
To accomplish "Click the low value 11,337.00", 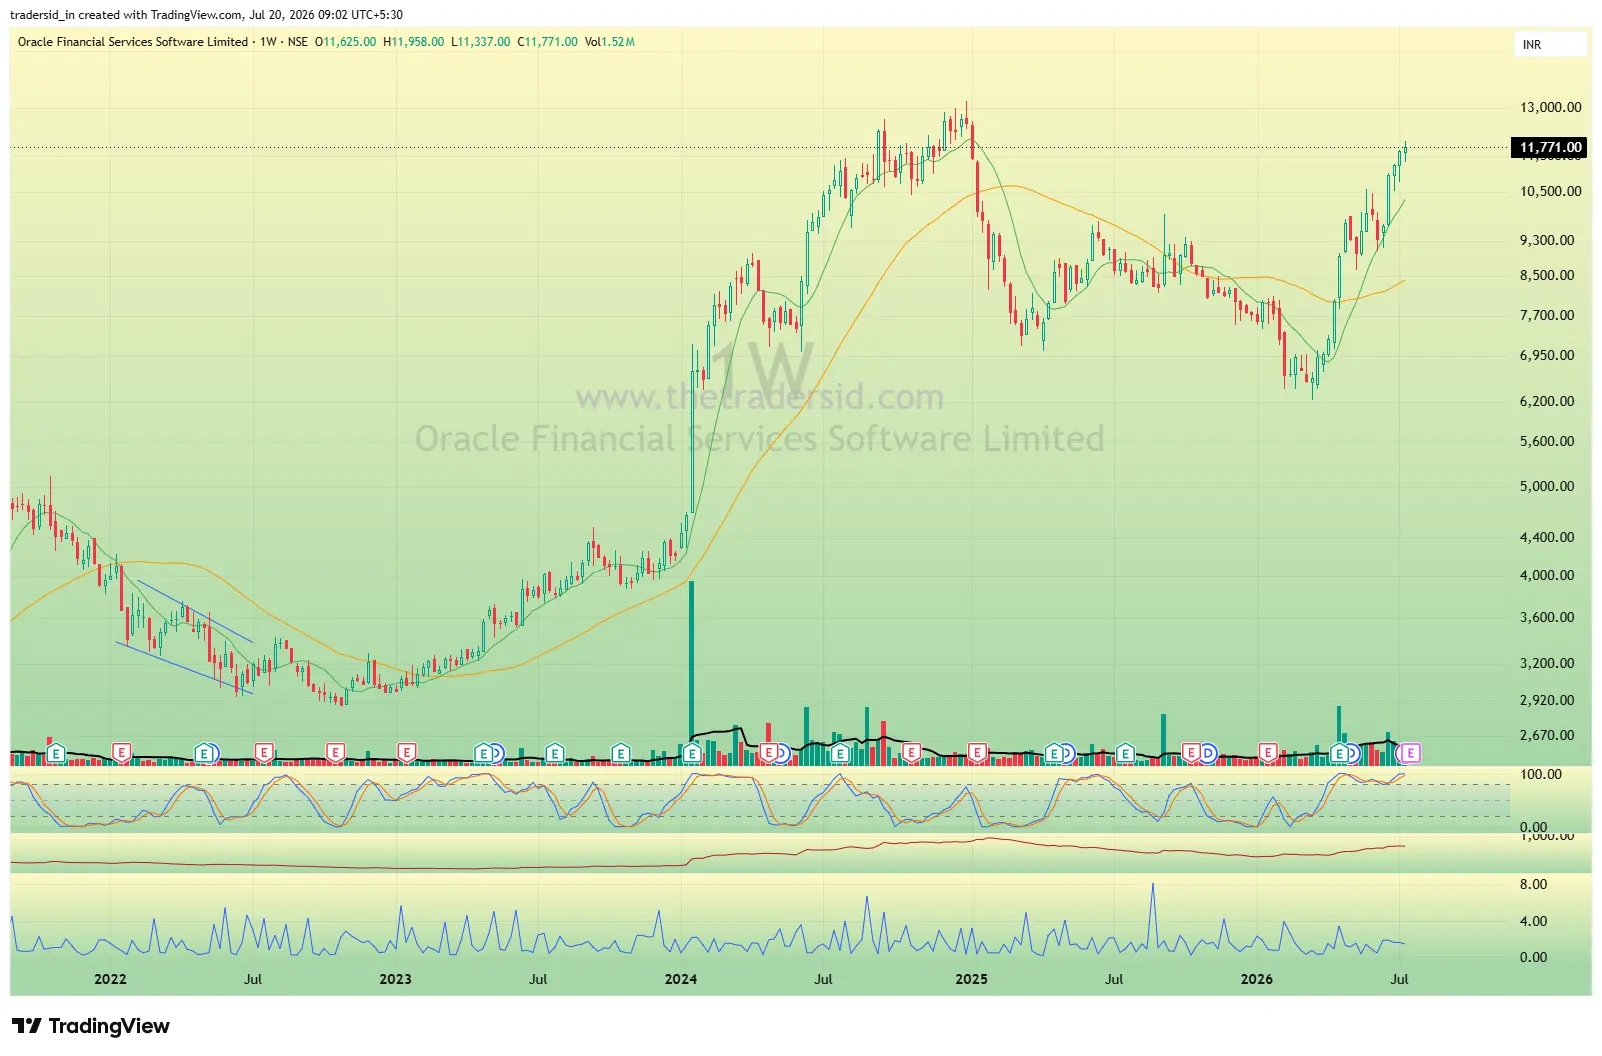I will pyautogui.click(x=484, y=42).
